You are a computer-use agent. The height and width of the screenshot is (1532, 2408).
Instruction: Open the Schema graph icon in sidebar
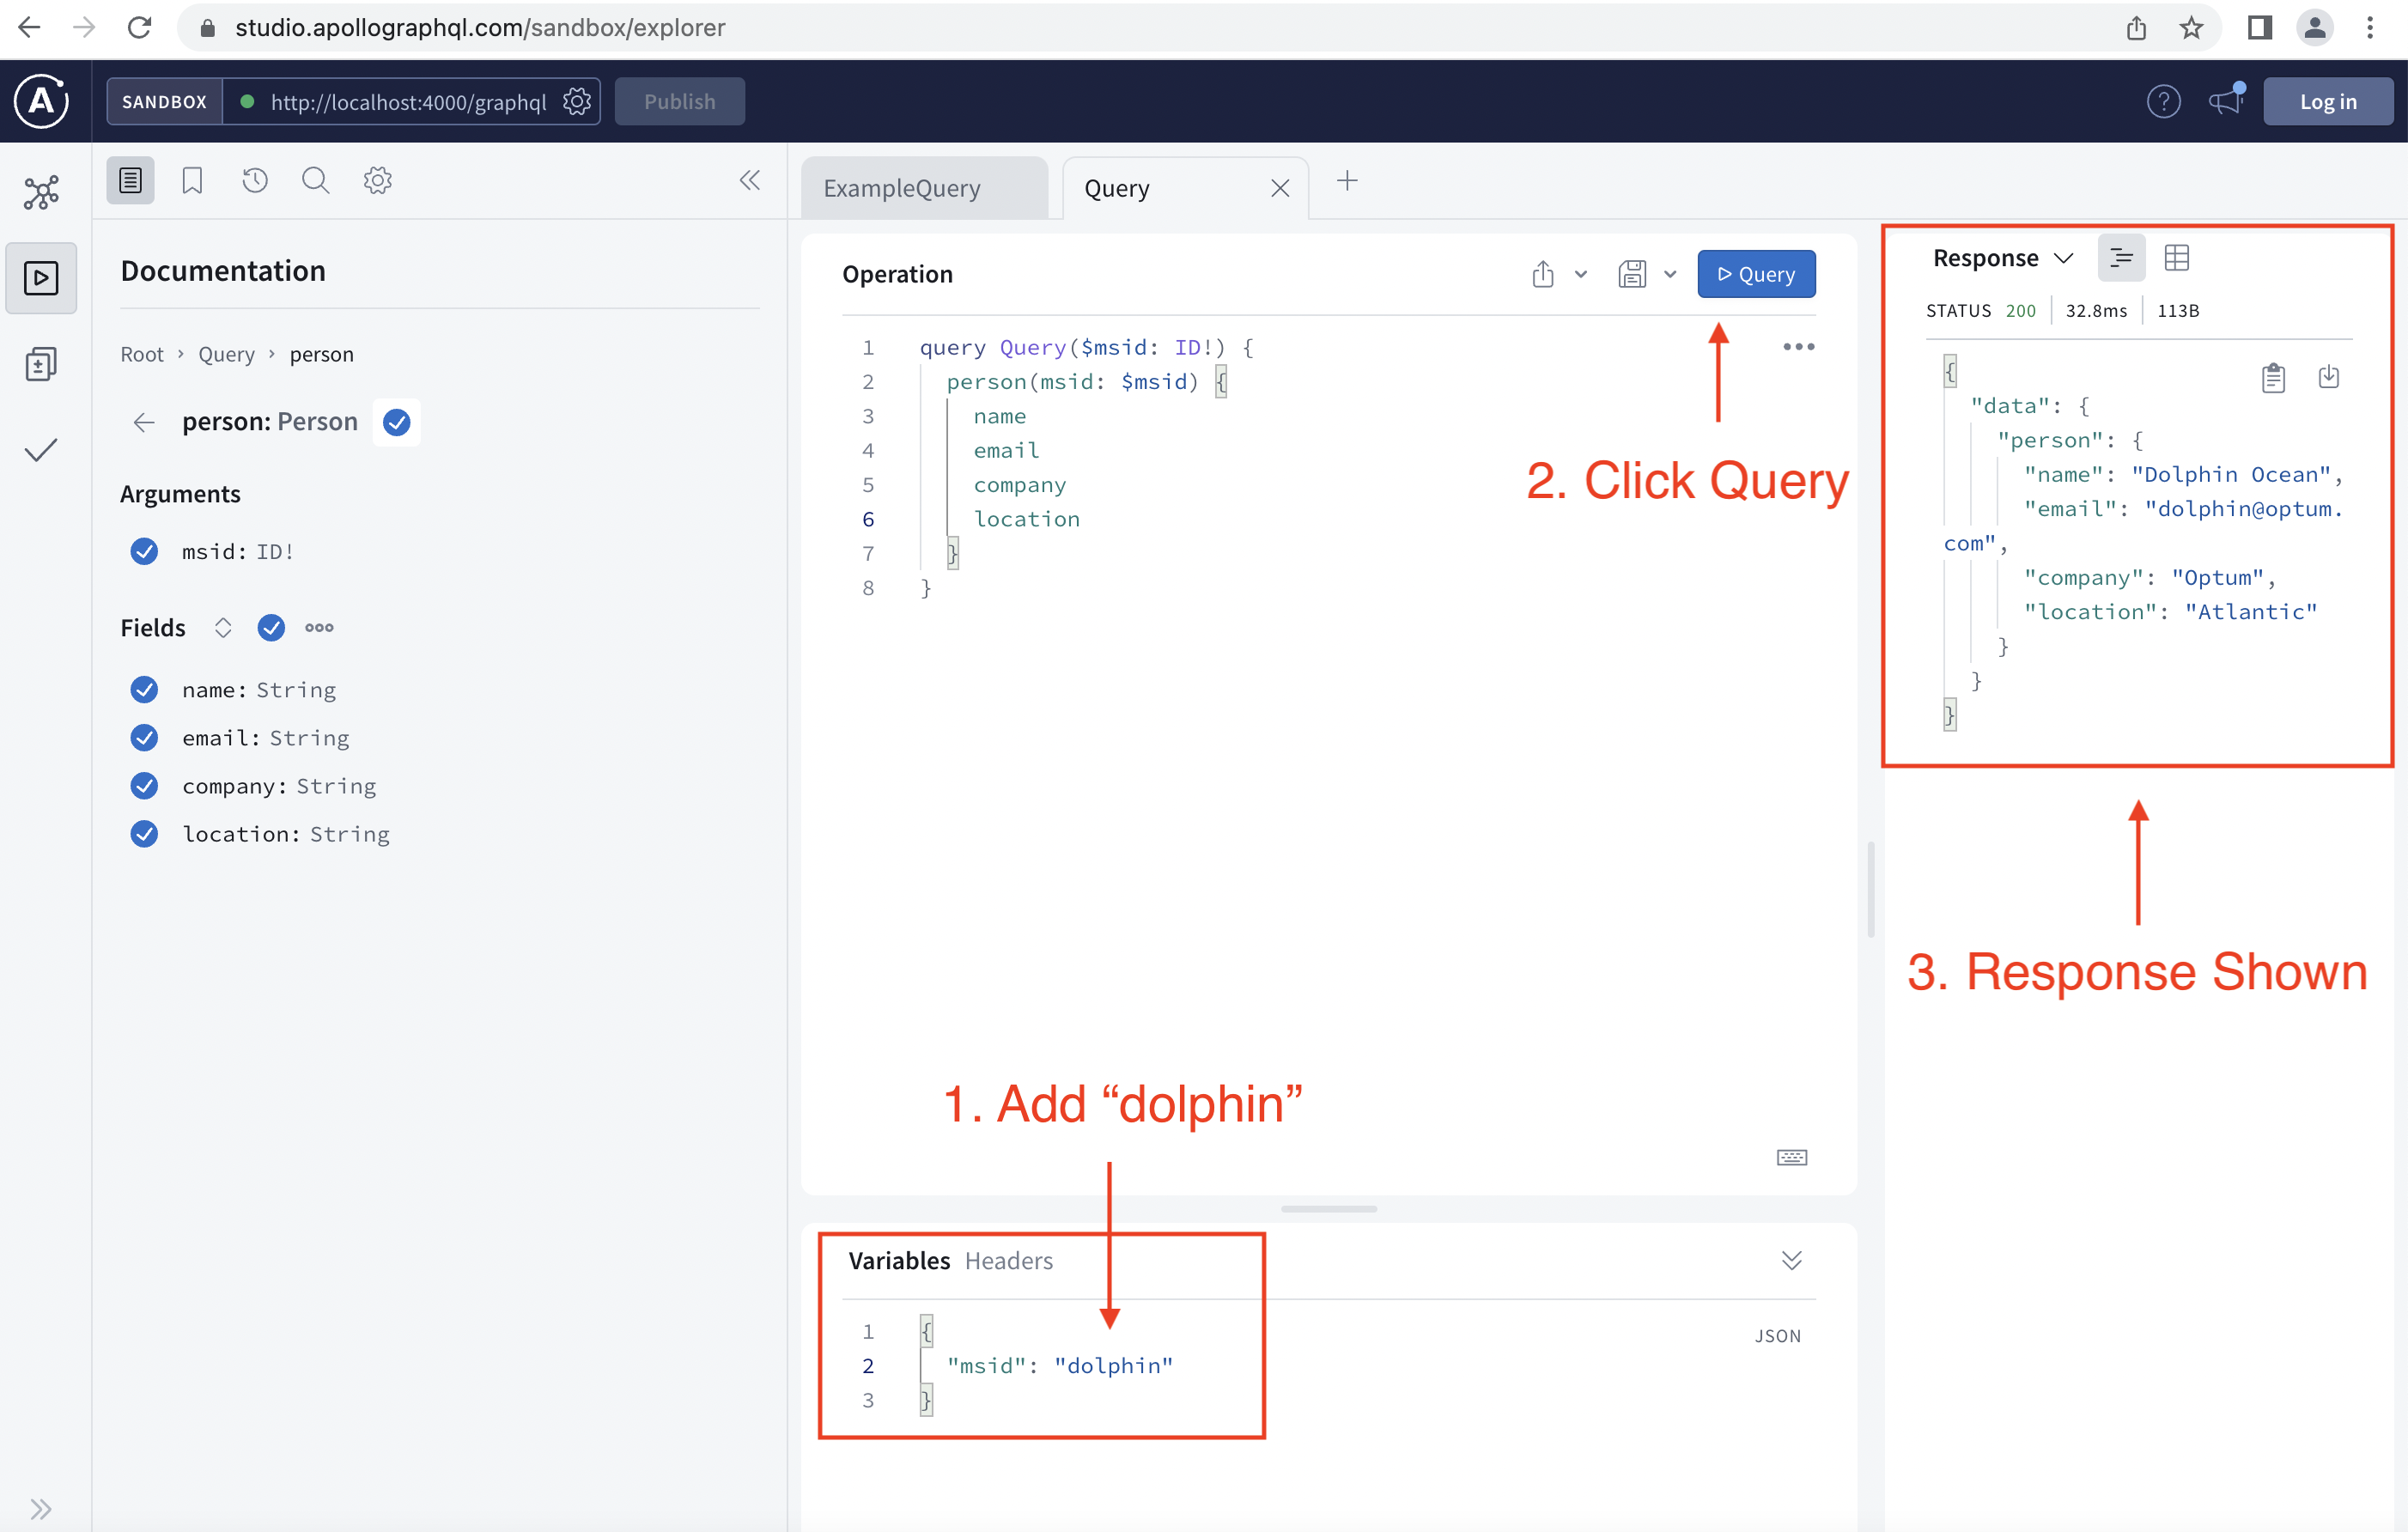(41, 192)
